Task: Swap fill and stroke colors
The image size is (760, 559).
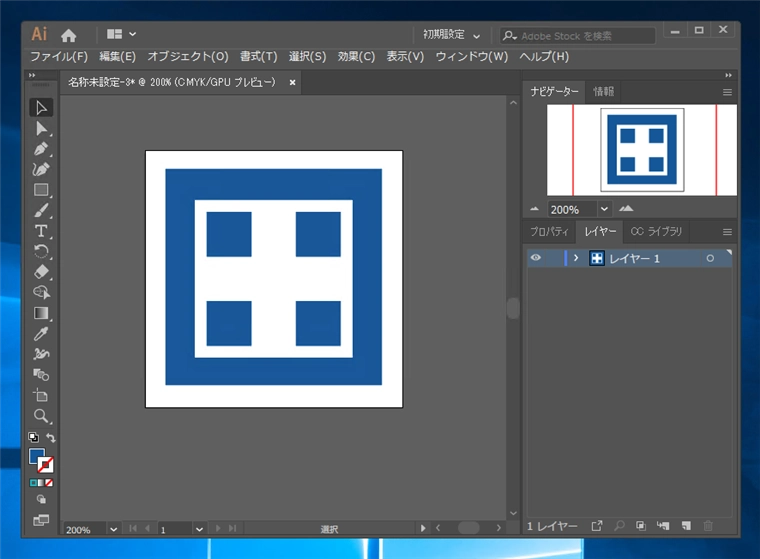Action: tap(51, 438)
